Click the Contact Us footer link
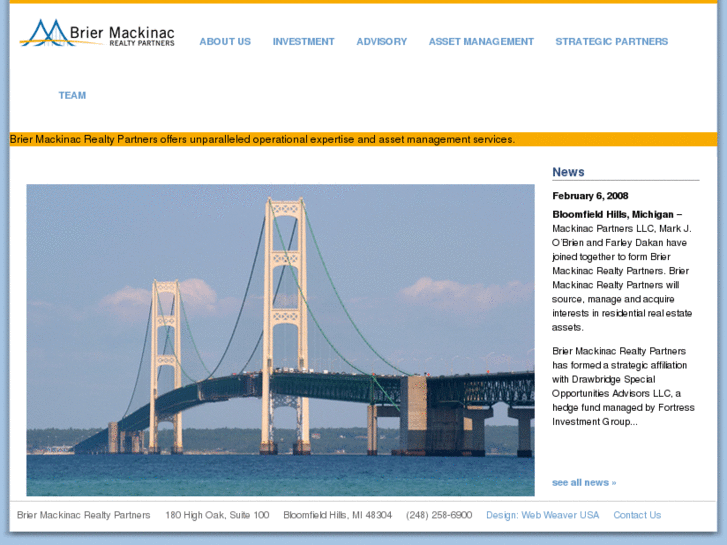This screenshot has width=727, height=545. (x=637, y=515)
